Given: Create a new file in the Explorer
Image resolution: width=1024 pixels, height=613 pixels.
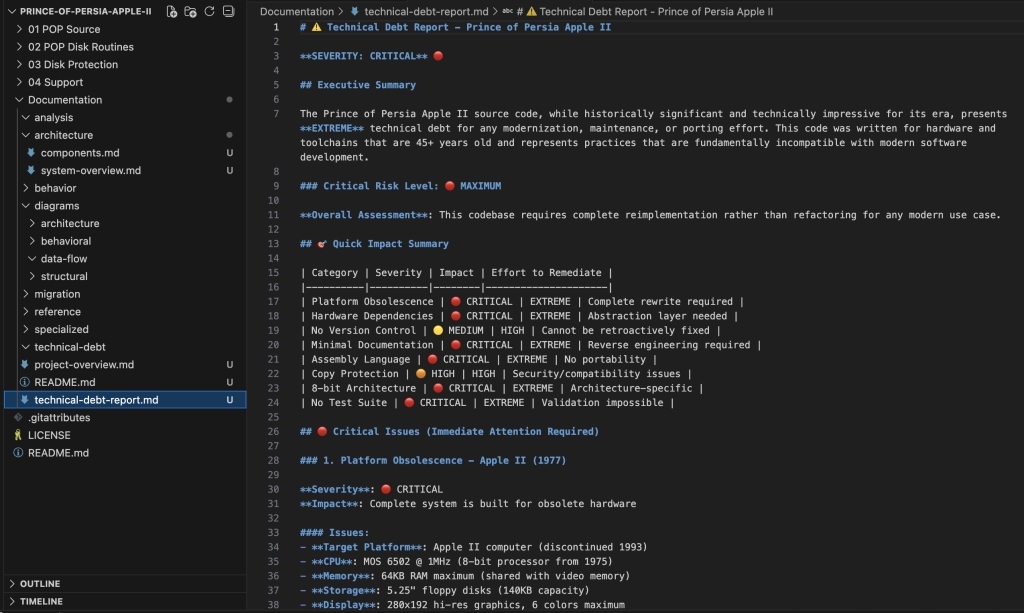Looking at the screenshot, I should point(172,9).
